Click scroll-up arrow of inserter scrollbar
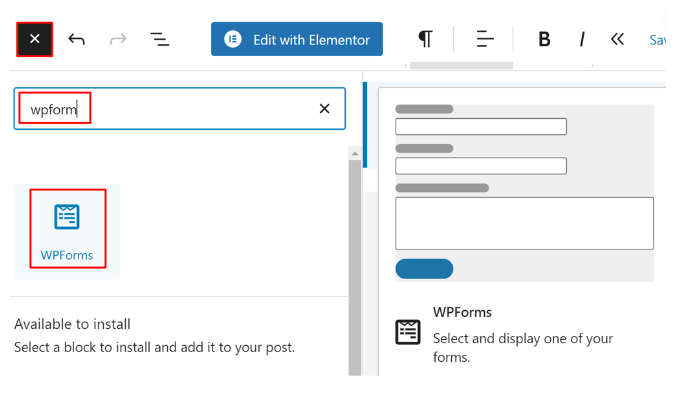The image size is (675, 400). [x=355, y=153]
